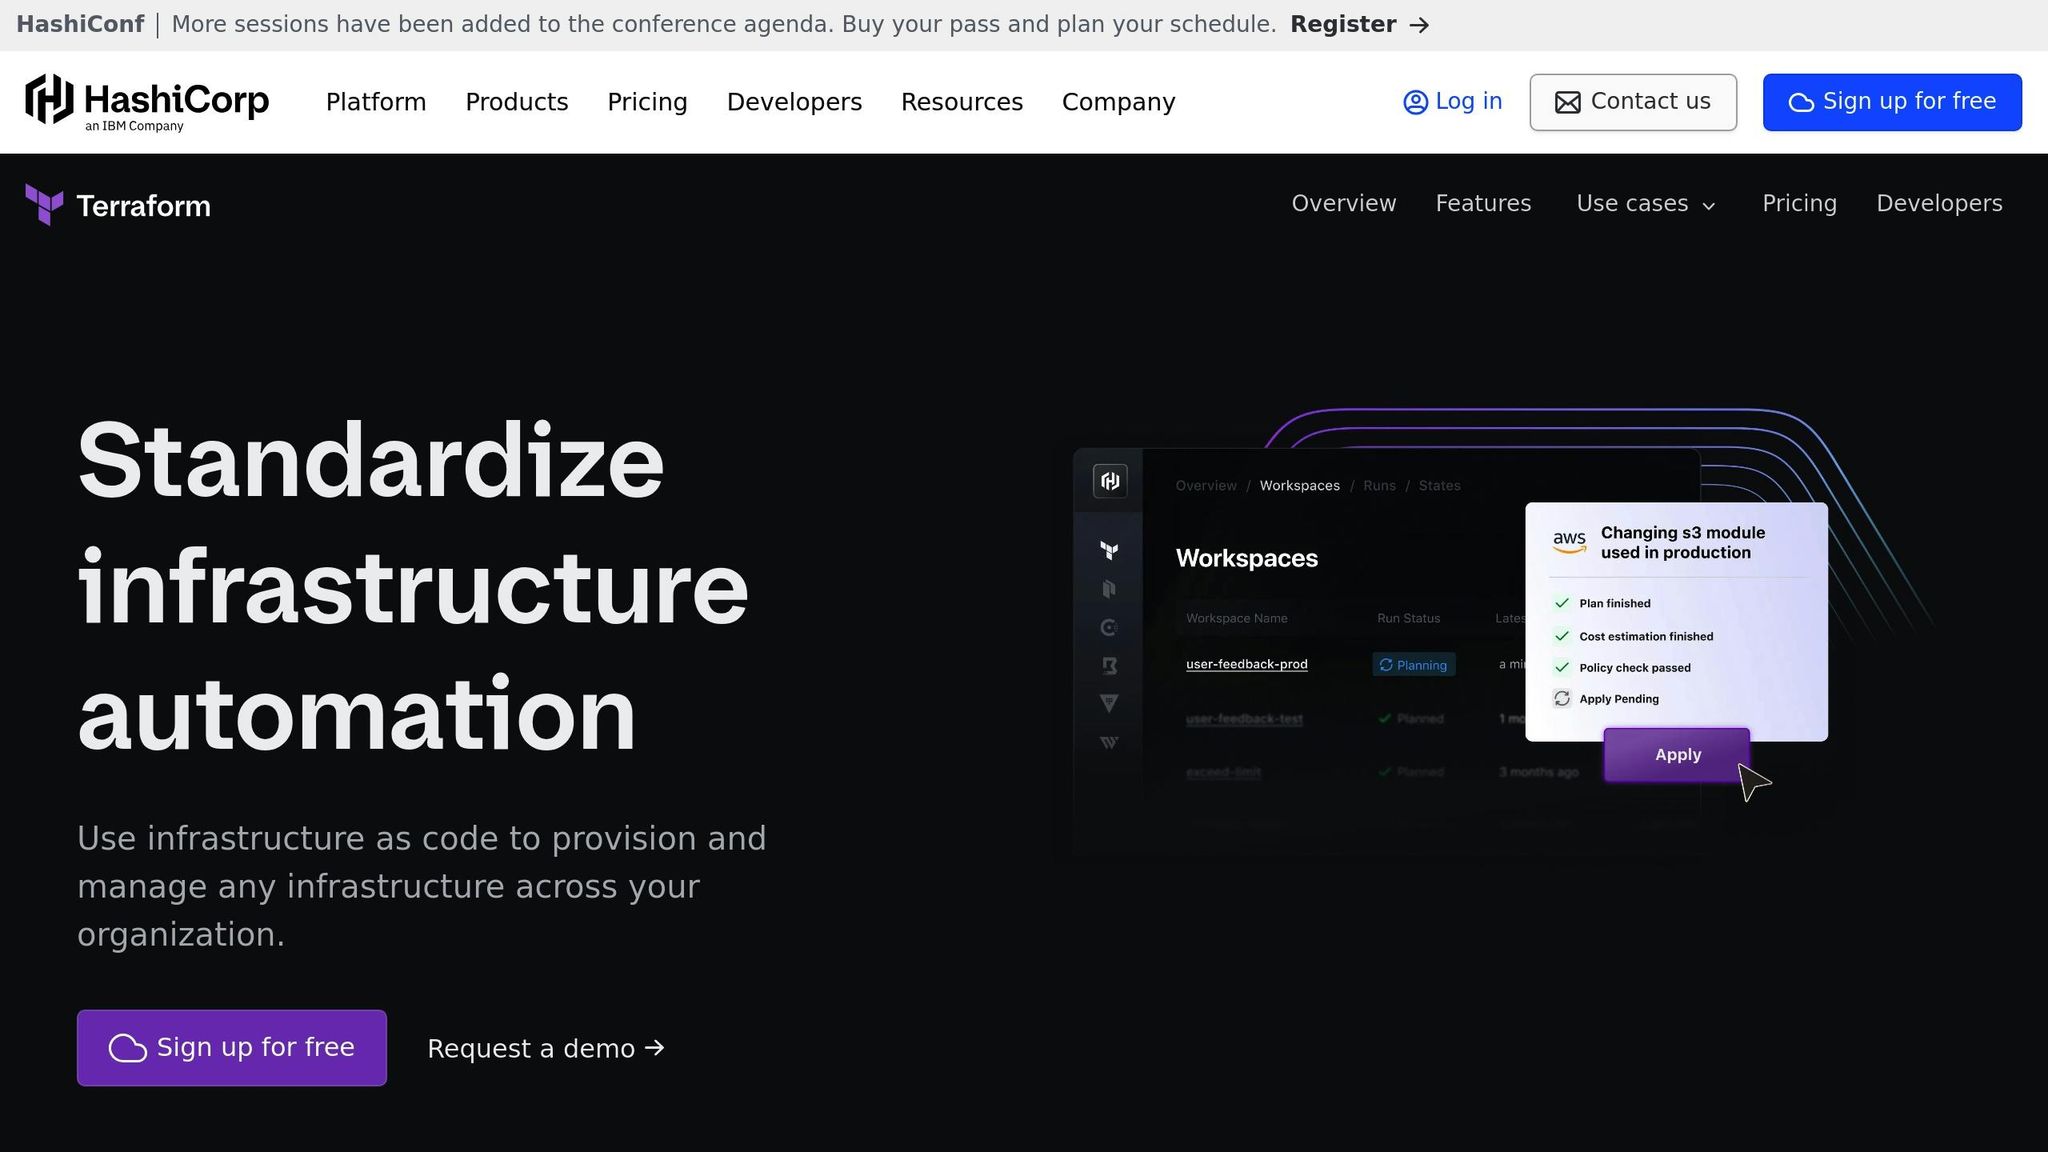Click the AWS logo in the card
Screen dimensions: 2048x1152
pos(1569,541)
